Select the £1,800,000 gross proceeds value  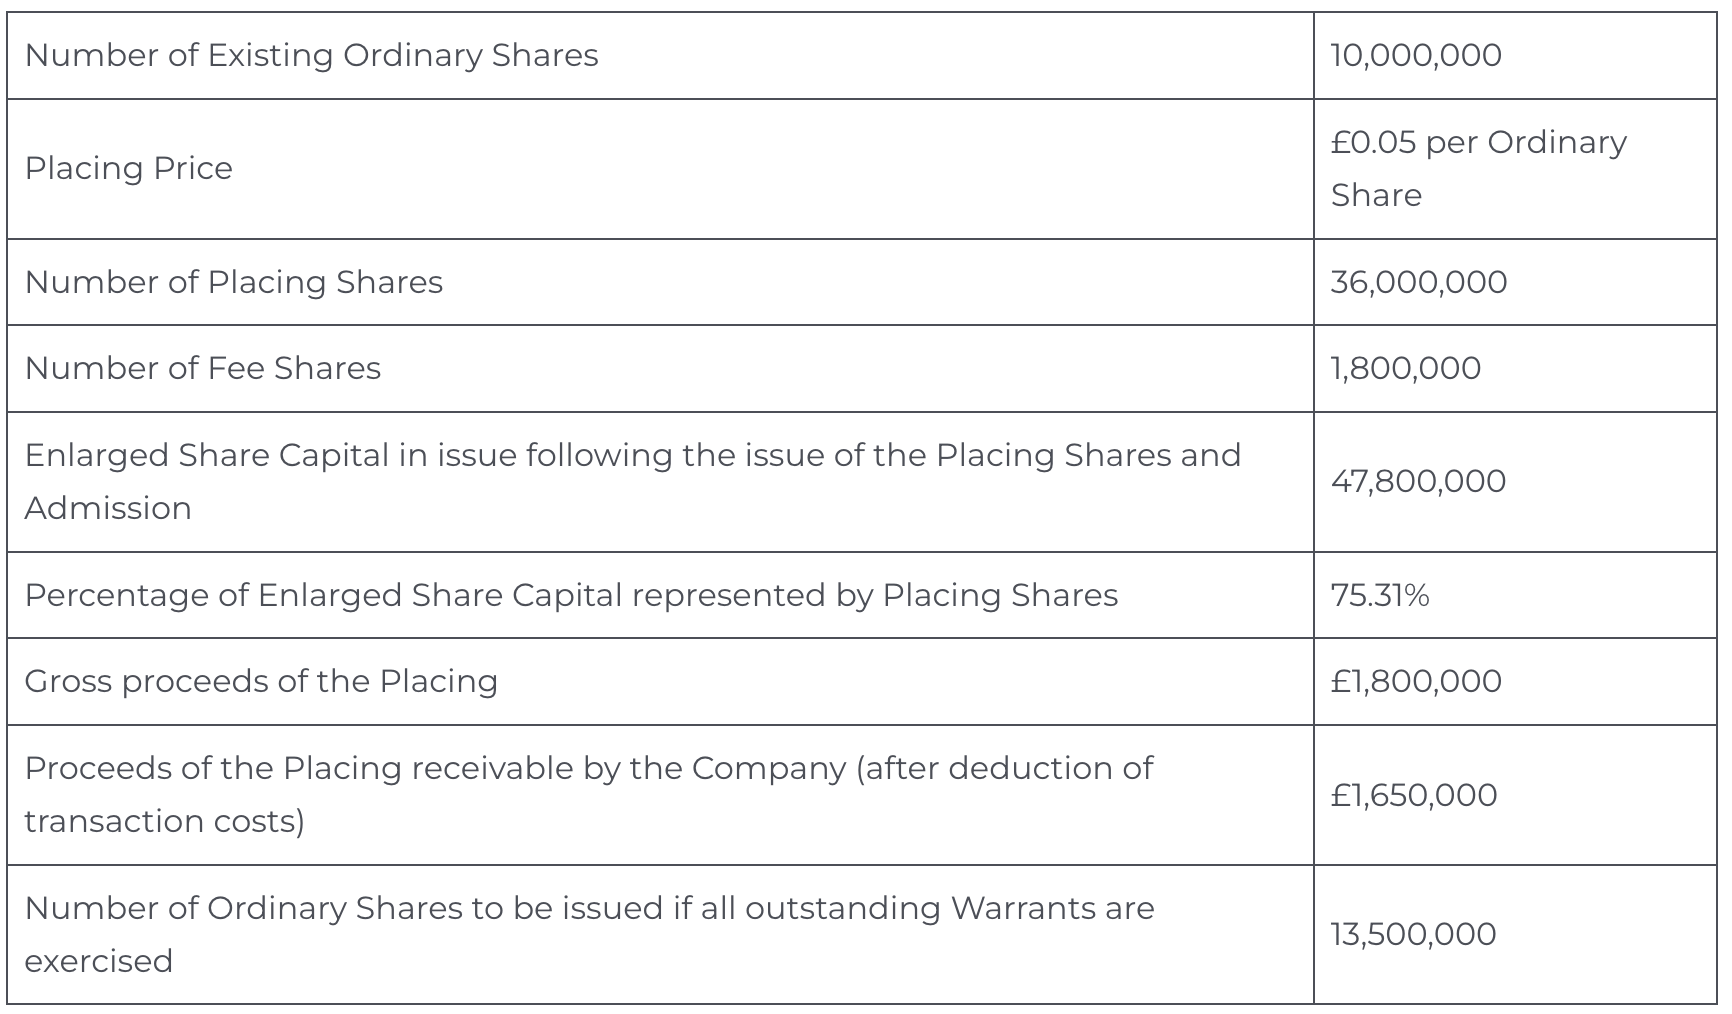(1415, 681)
